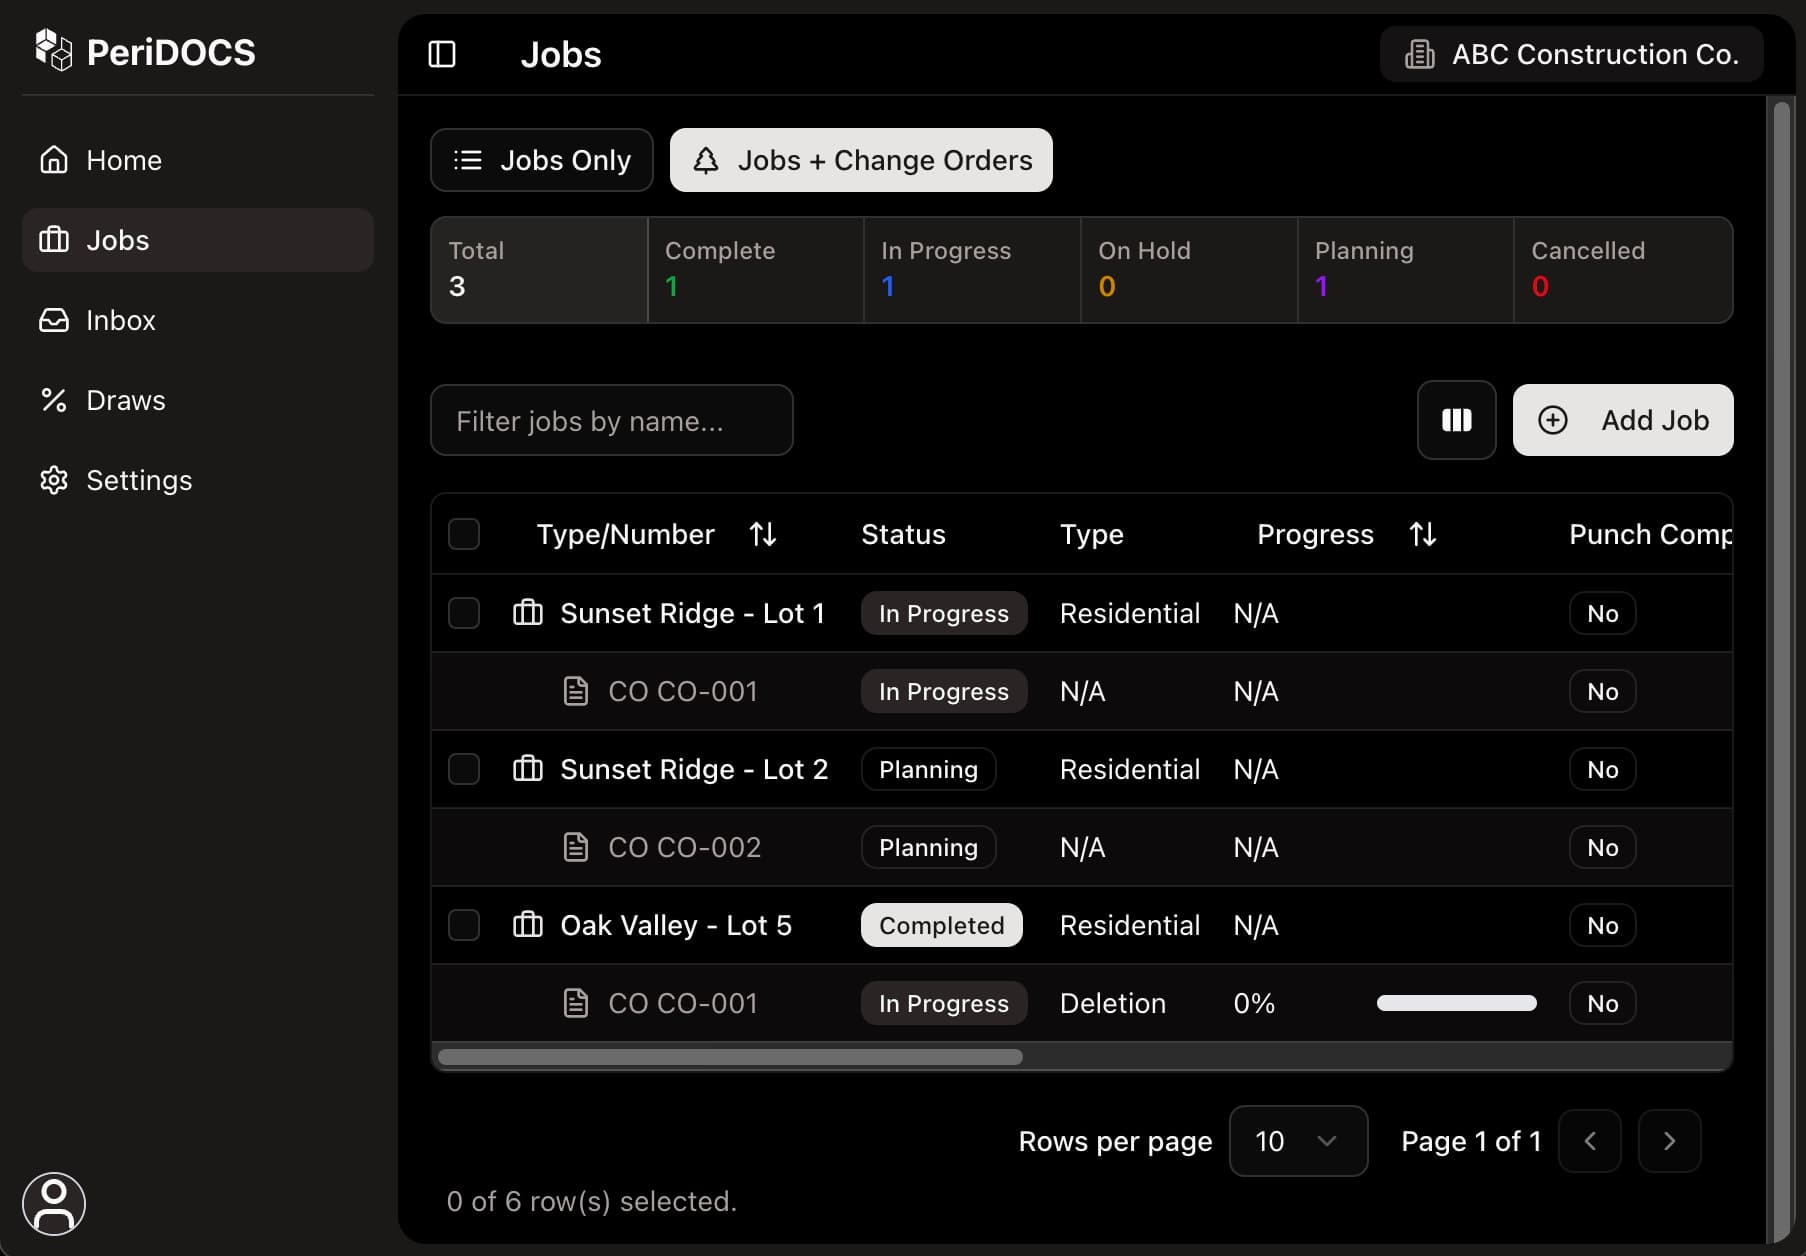Click the Add Job button
The width and height of the screenshot is (1806, 1256).
click(1622, 420)
